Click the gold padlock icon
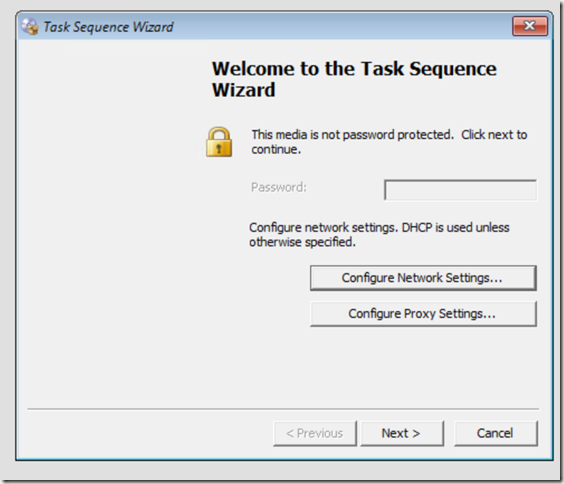The image size is (564, 484). (x=219, y=142)
